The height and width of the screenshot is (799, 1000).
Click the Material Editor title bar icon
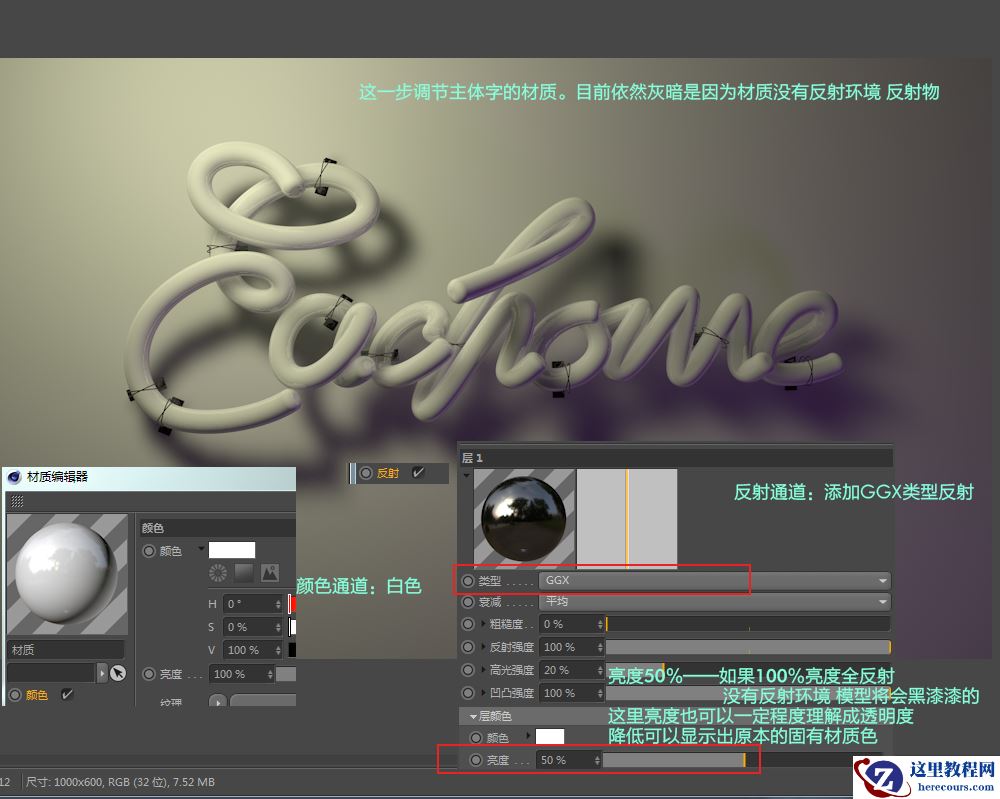click(x=12, y=477)
